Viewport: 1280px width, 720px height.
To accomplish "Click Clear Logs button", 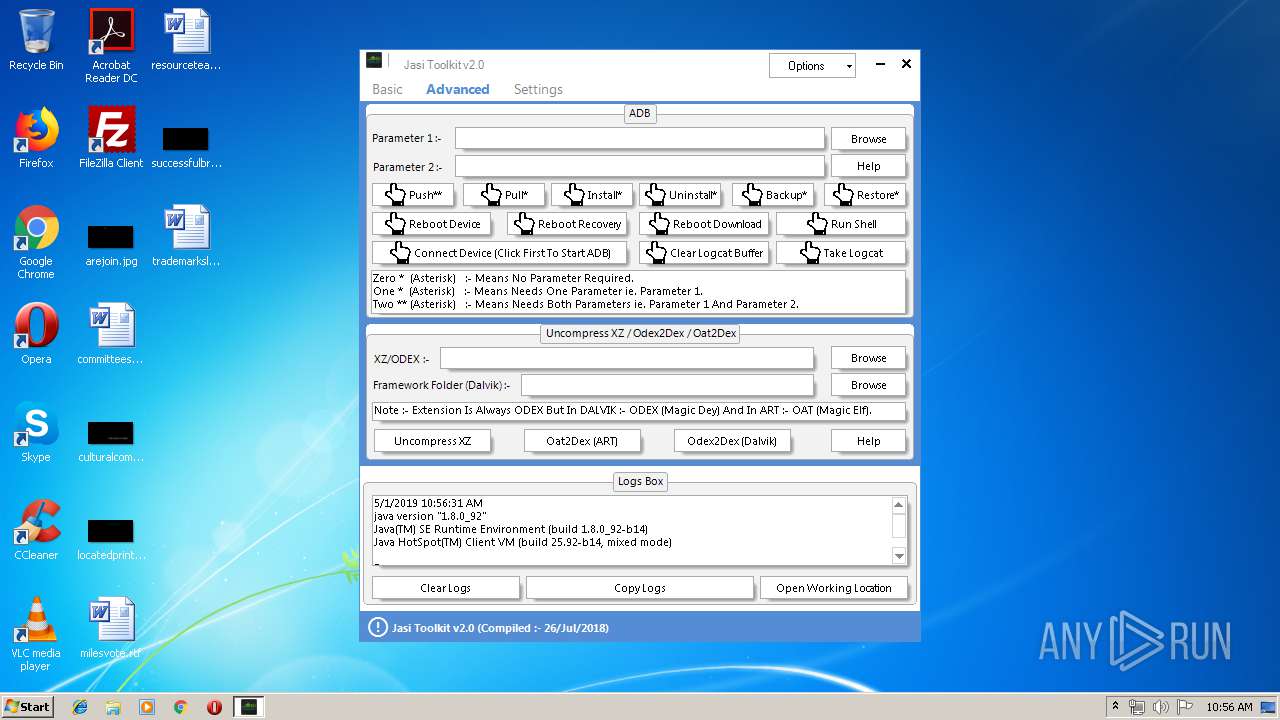I will [446, 588].
